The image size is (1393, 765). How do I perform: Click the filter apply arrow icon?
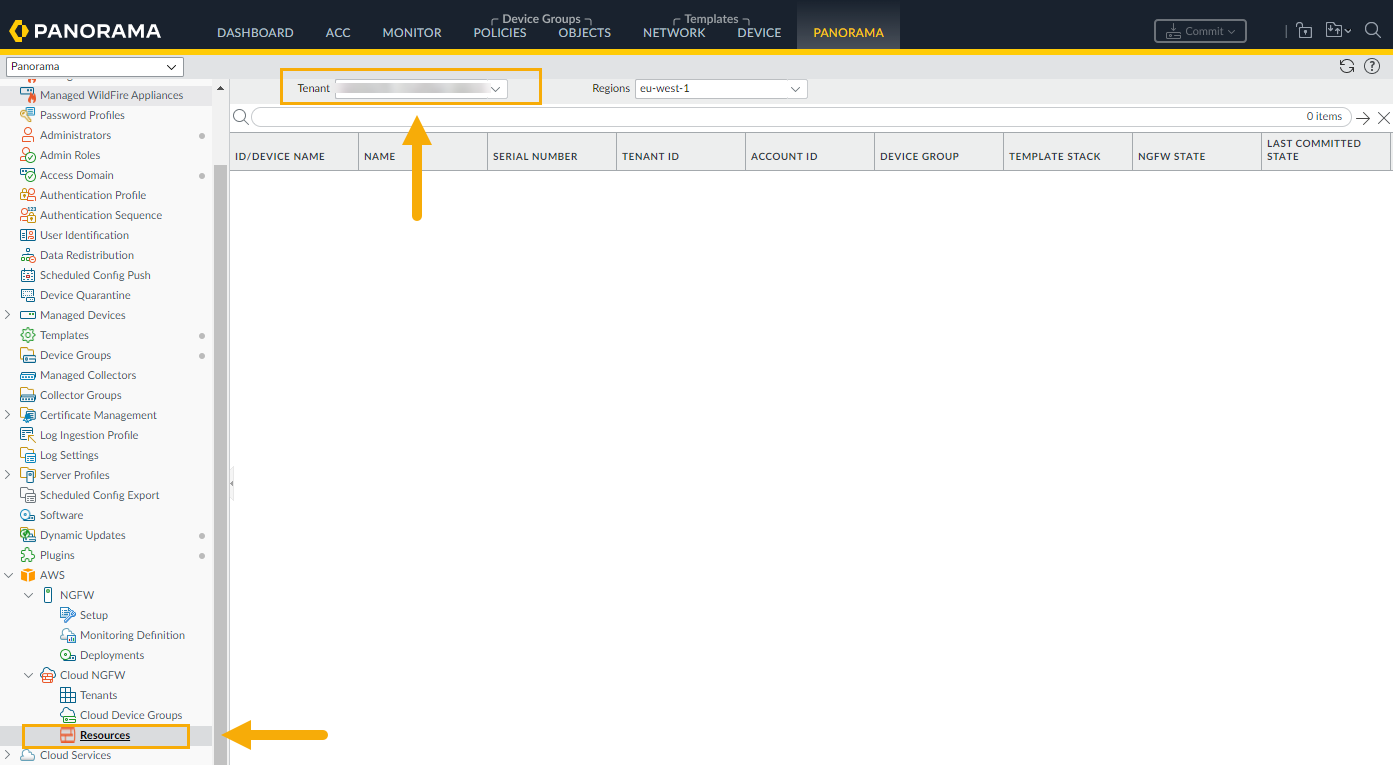(1363, 118)
